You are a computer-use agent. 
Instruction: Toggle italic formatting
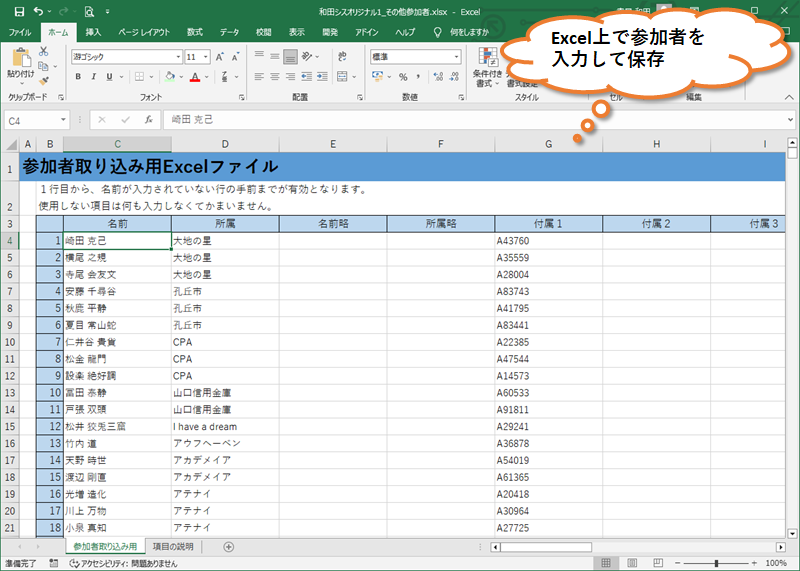point(93,77)
